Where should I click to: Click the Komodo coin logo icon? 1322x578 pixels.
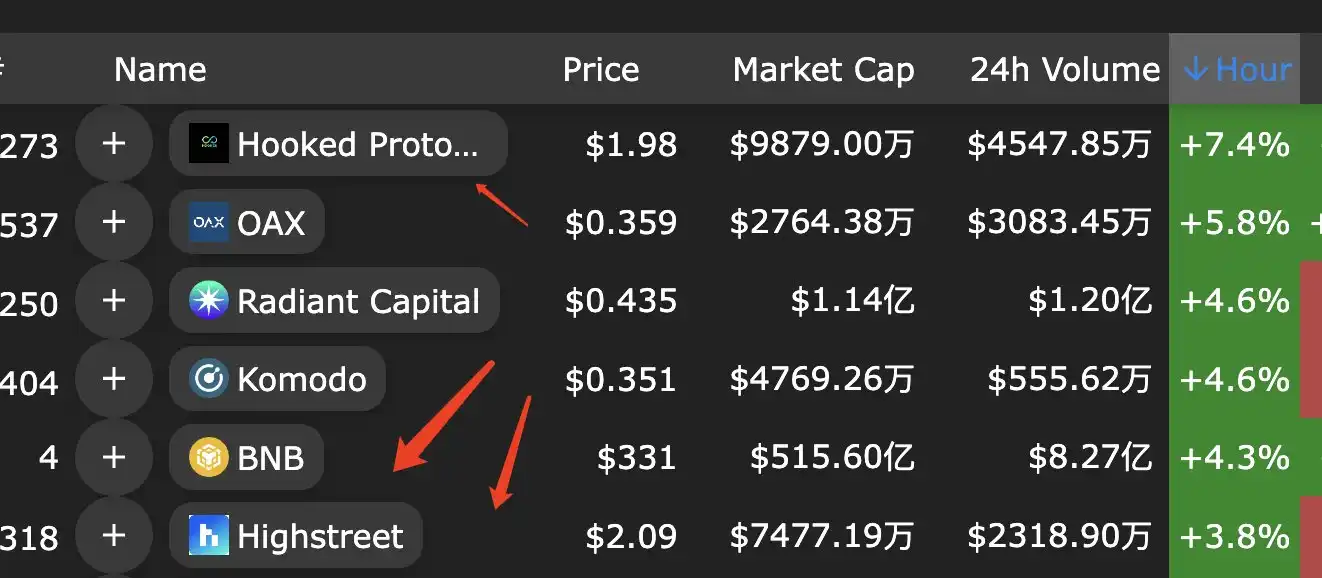click(x=209, y=379)
